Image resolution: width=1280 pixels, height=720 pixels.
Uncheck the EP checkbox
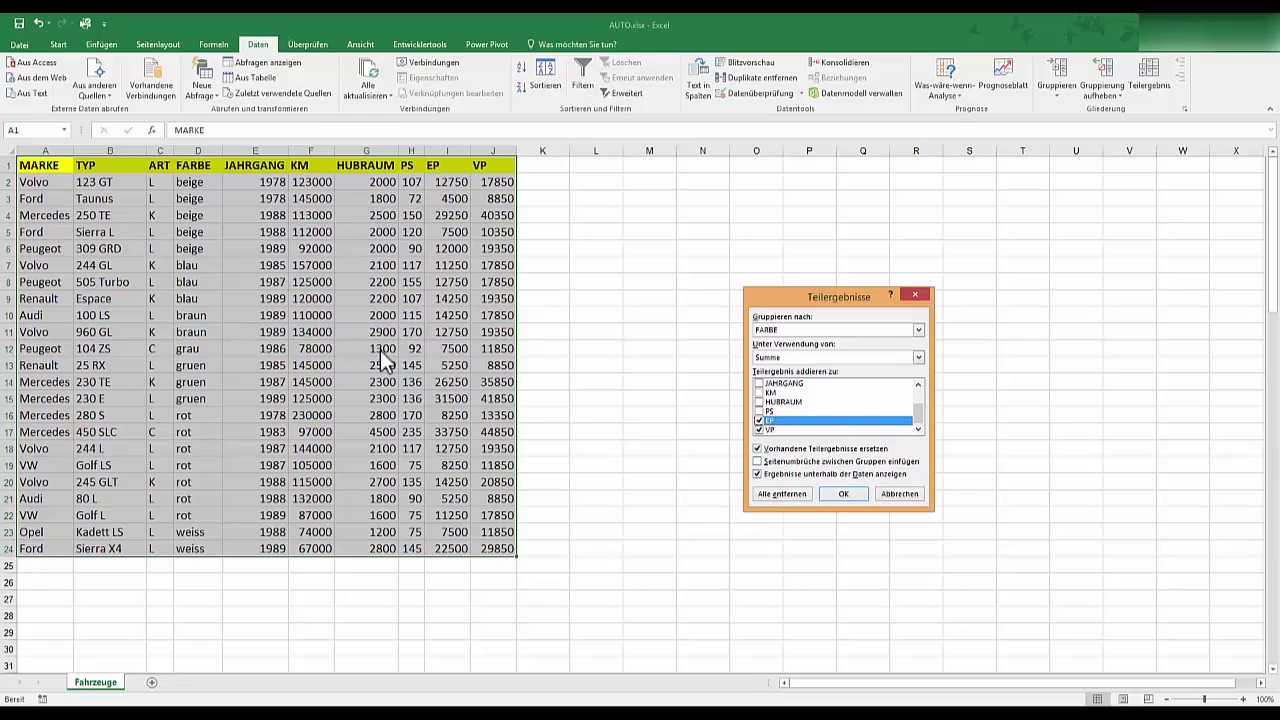coord(759,421)
